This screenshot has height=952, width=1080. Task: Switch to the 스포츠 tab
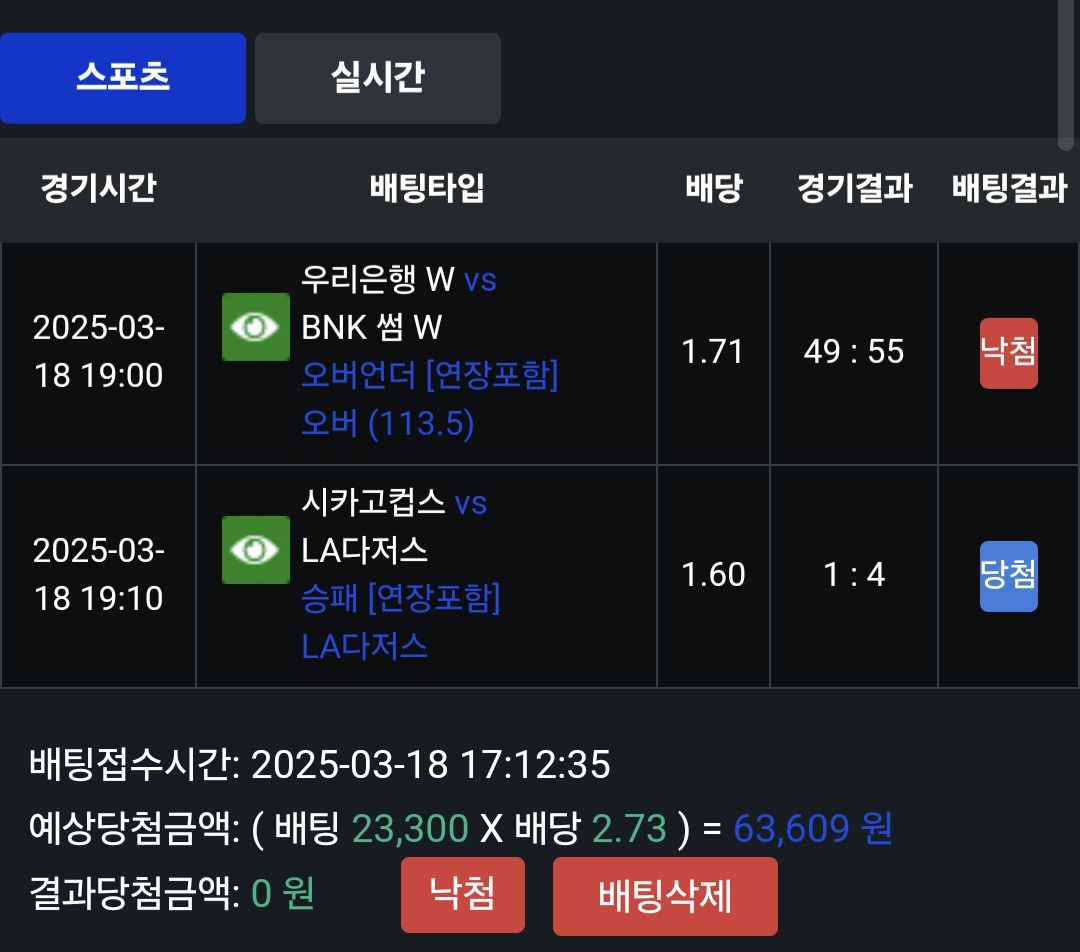pyautogui.click(x=123, y=78)
